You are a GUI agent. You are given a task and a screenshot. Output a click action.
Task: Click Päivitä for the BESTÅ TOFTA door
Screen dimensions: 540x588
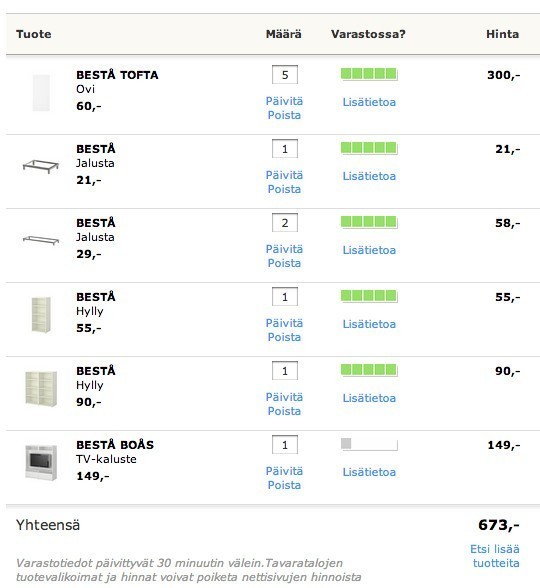tap(284, 101)
